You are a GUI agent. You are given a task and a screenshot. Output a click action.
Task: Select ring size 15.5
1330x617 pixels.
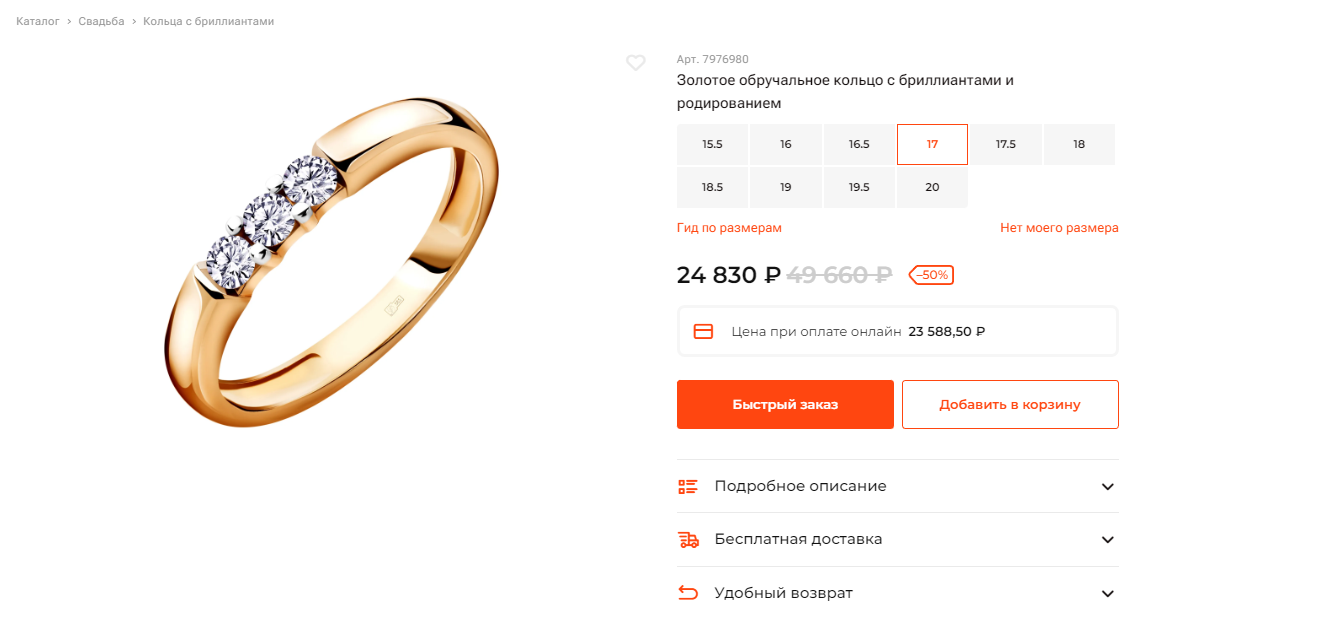pos(712,144)
